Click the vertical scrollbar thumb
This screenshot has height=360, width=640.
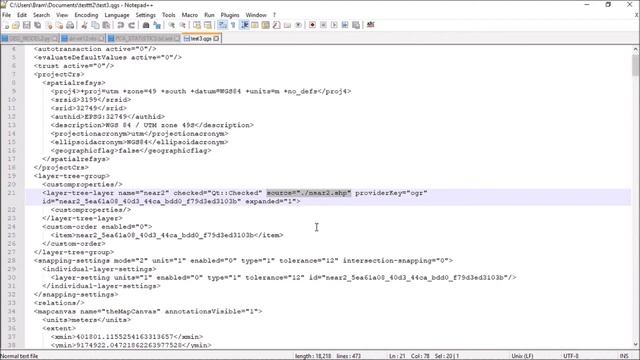tap(636, 65)
